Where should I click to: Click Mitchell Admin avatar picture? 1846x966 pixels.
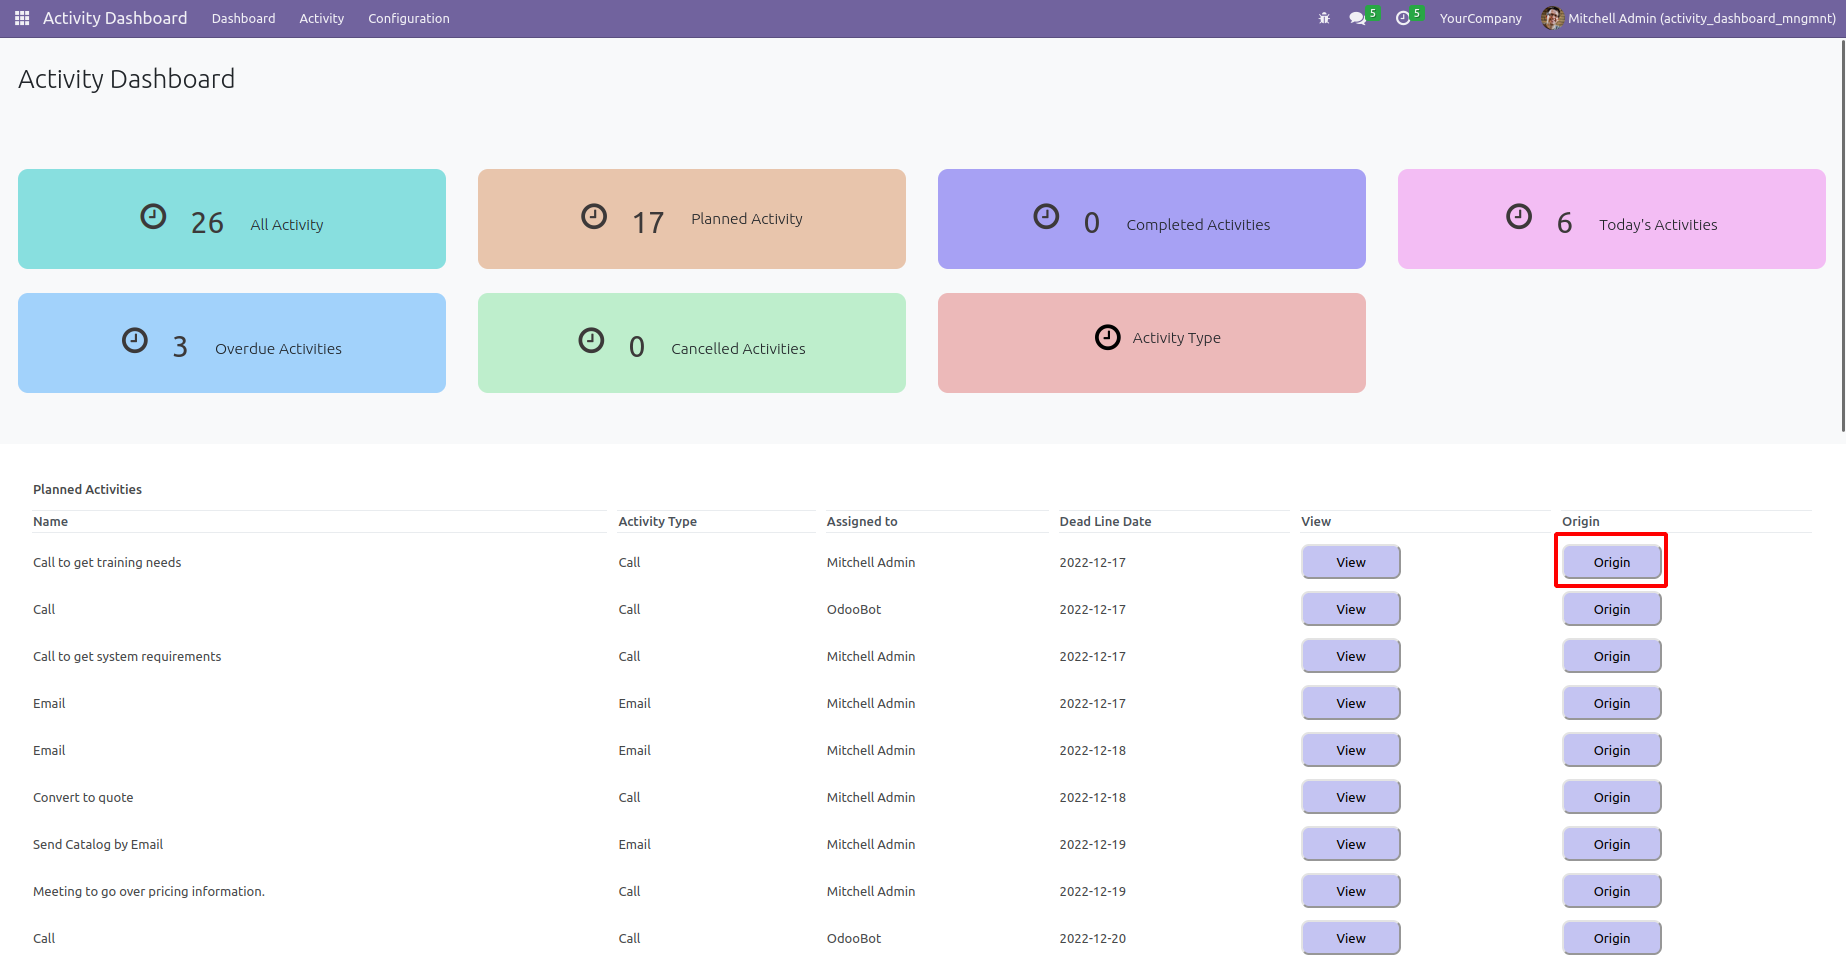pos(1552,18)
